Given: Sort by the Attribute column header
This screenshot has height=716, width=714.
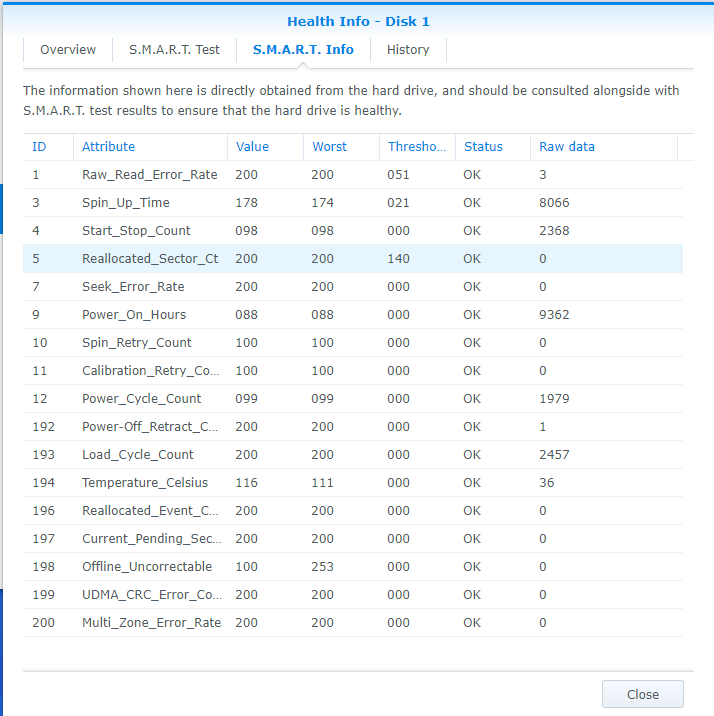Looking at the screenshot, I should click(x=150, y=147).
